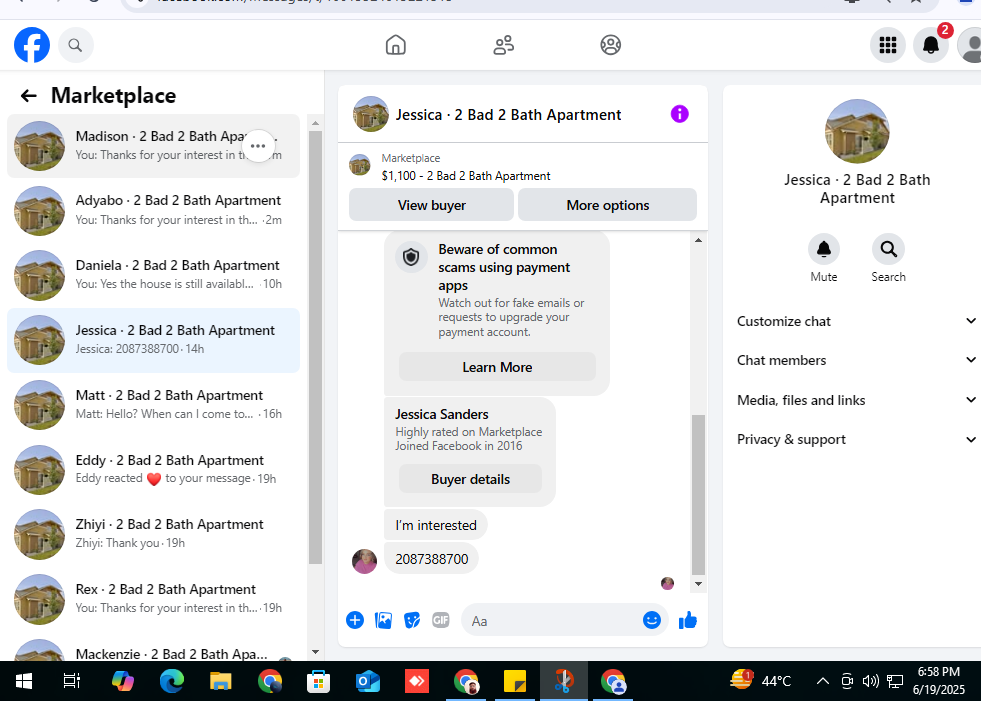Click the 2087388700 message bubble
Screen dimensions: 981x701
pyautogui.click(x=432, y=559)
